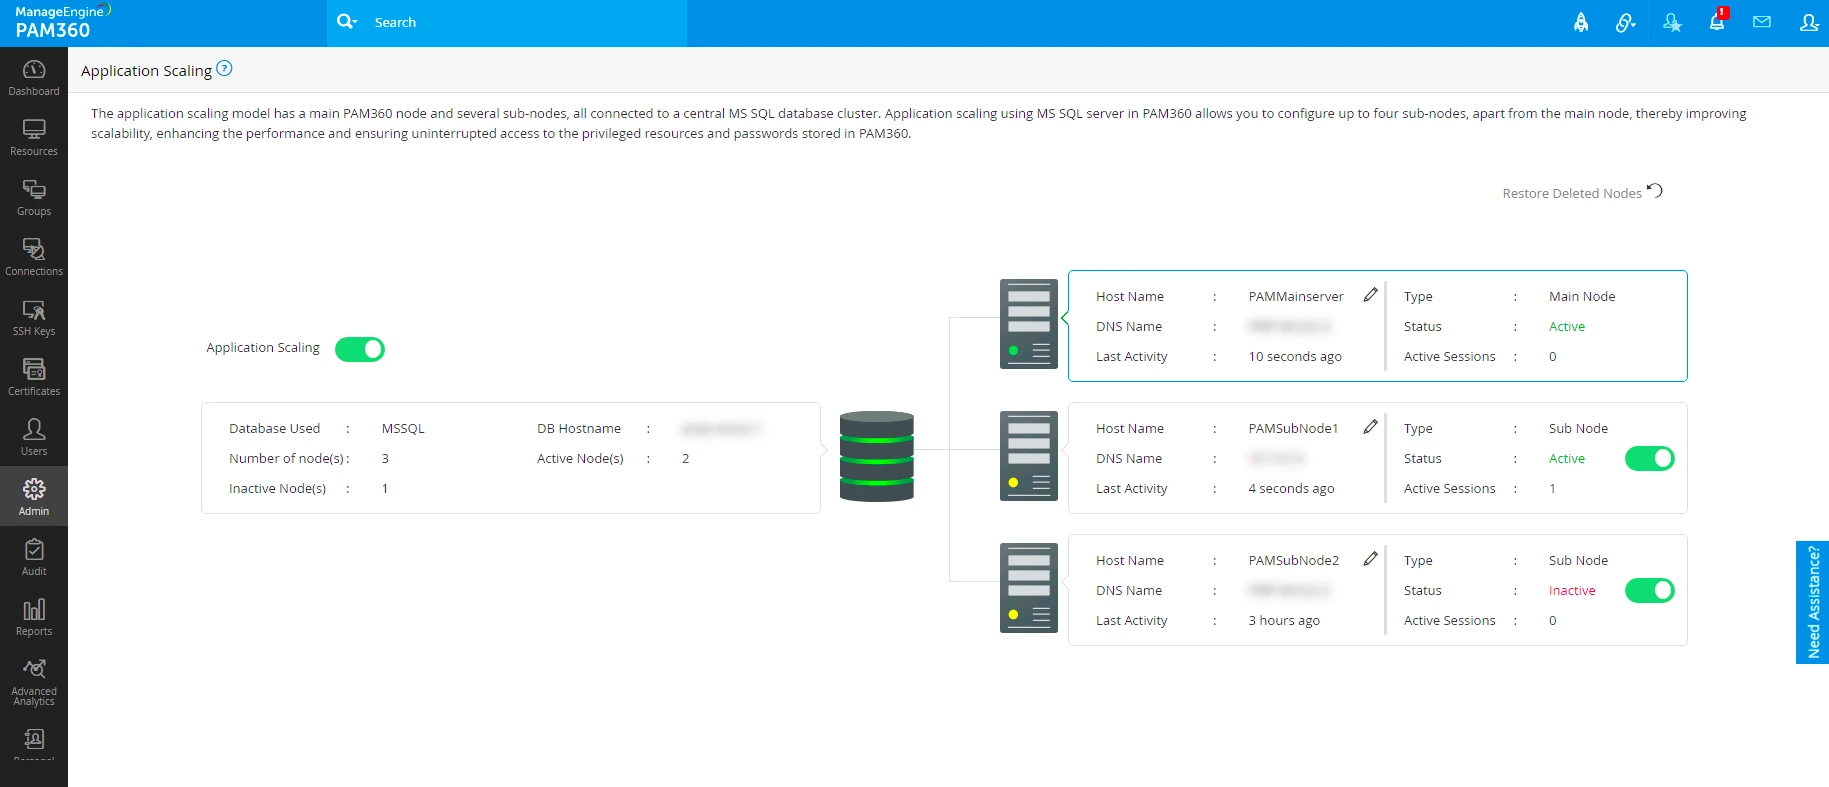Click the Active Node(s) label
Image resolution: width=1829 pixels, height=787 pixels.
580,458
